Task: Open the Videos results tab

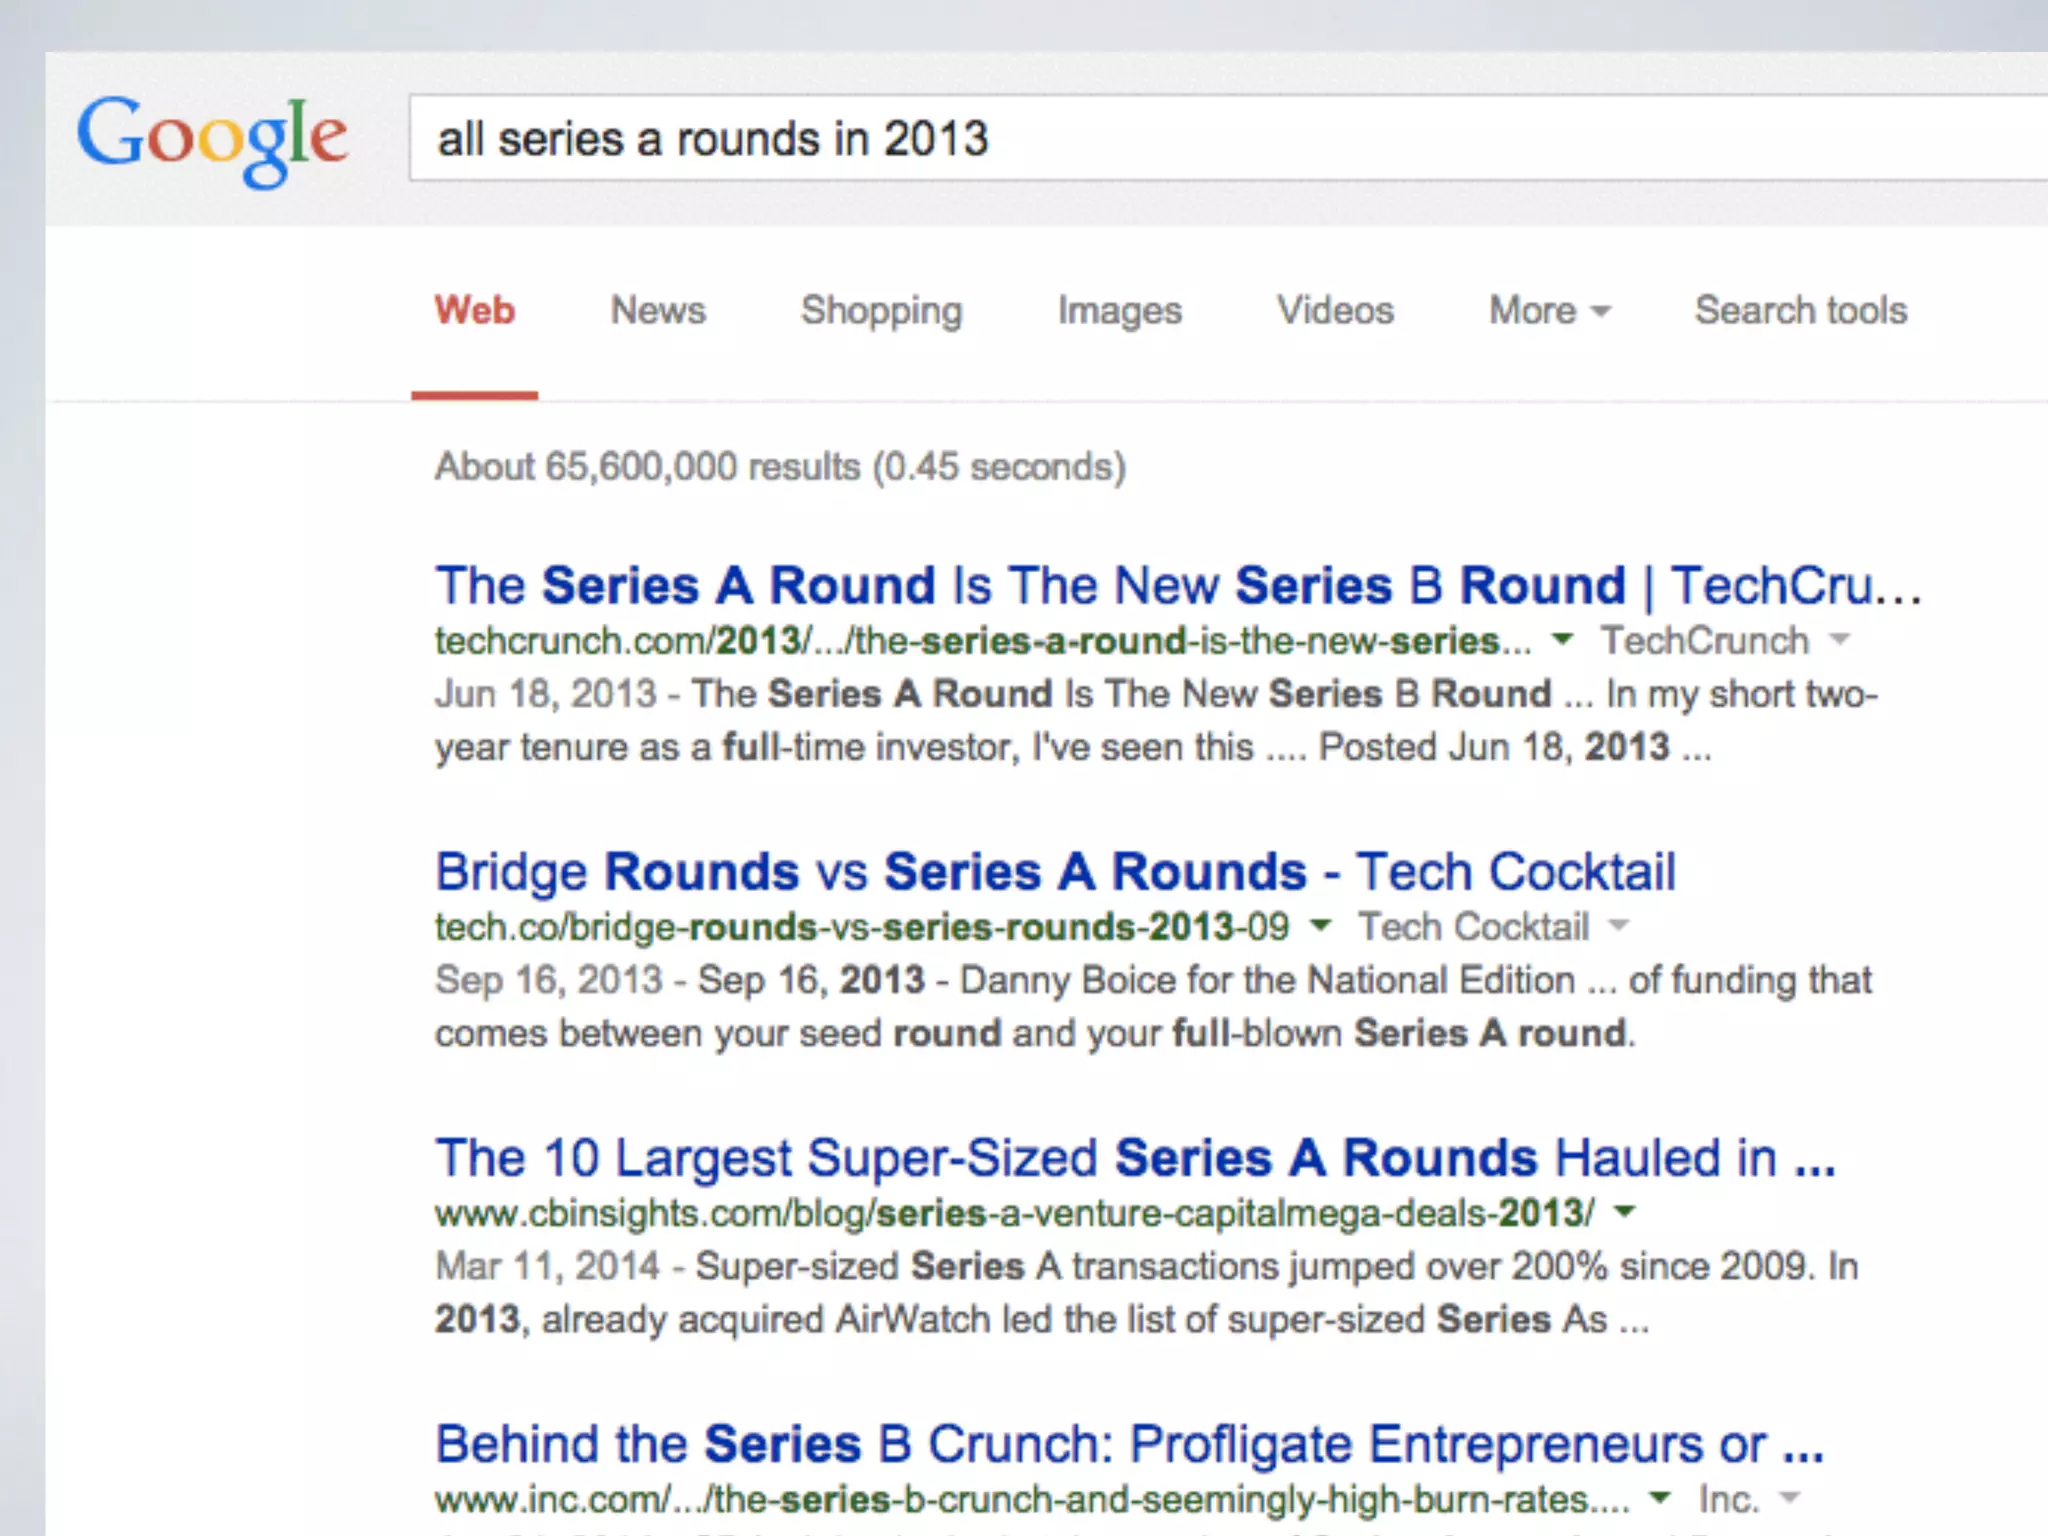Action: click(1335, 310)
